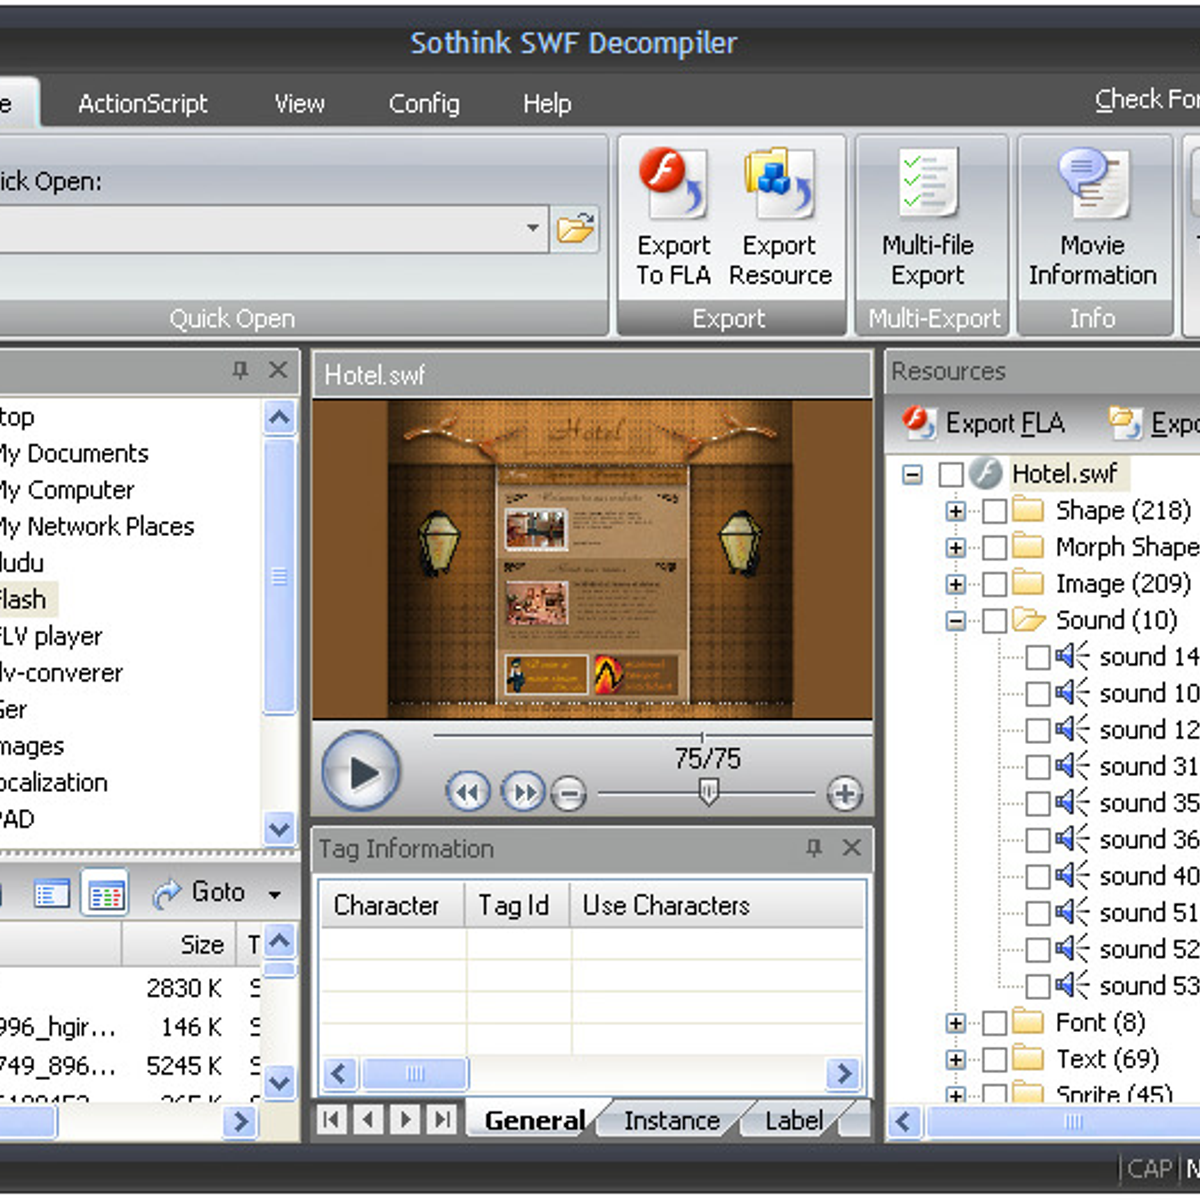The width and height of the screenshot is (1200, 1200).
Task: Click Export To FLA icon
Action: [x=673, y=183]
